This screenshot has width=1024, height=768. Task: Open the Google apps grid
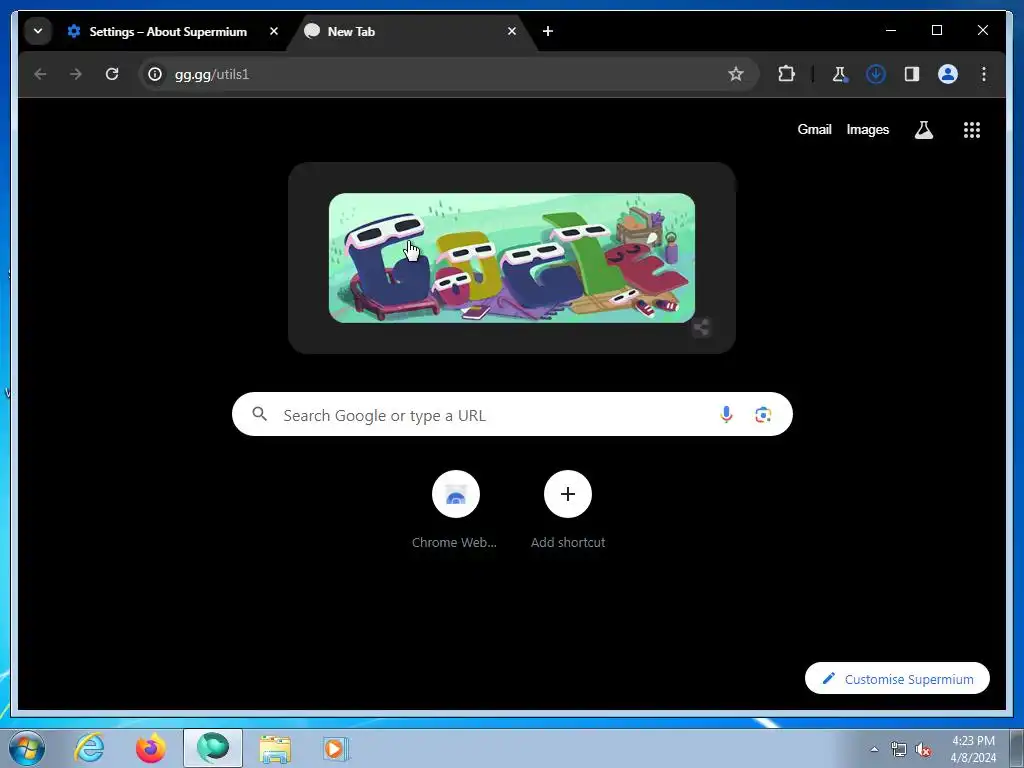[x=972, y=130]
